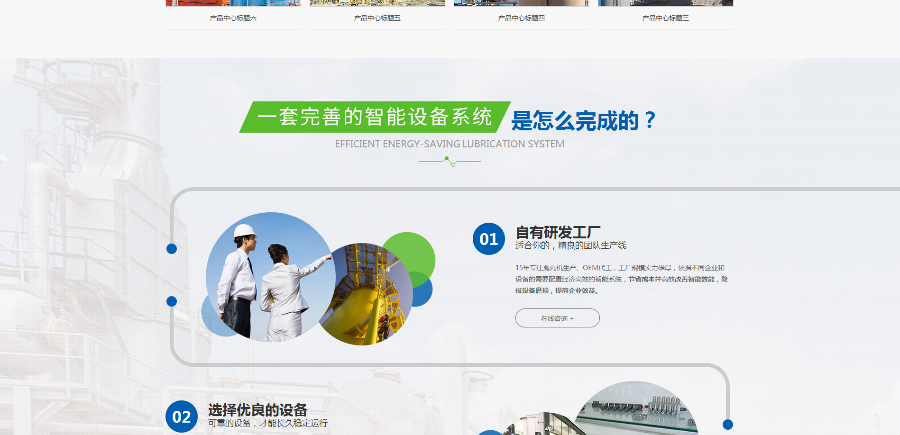The width and height of the screenshot is (900, 435).
Task: Open product link 产品中心标题六
Action: click(x=233, y=18)
